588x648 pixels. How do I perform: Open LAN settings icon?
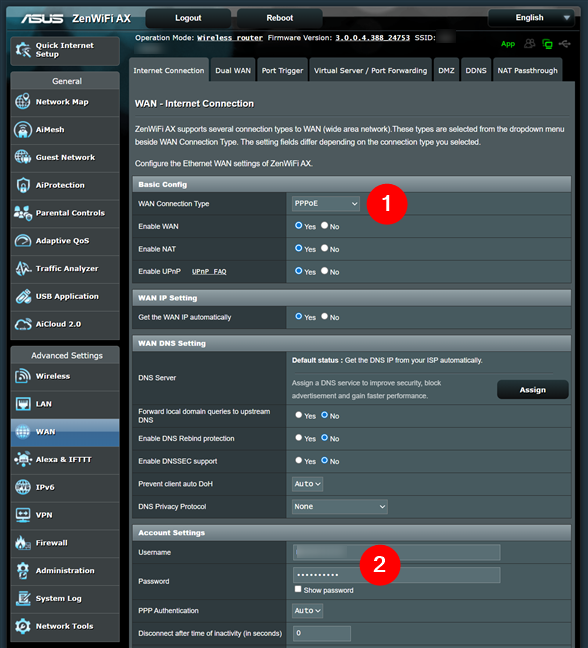point(23,404)
